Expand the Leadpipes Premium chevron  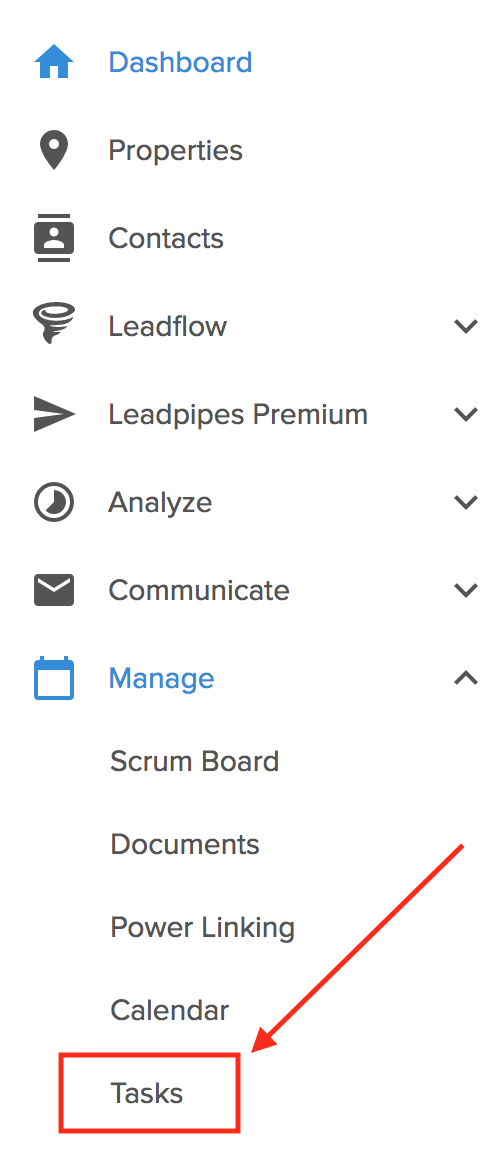click(x=466, y=414)
